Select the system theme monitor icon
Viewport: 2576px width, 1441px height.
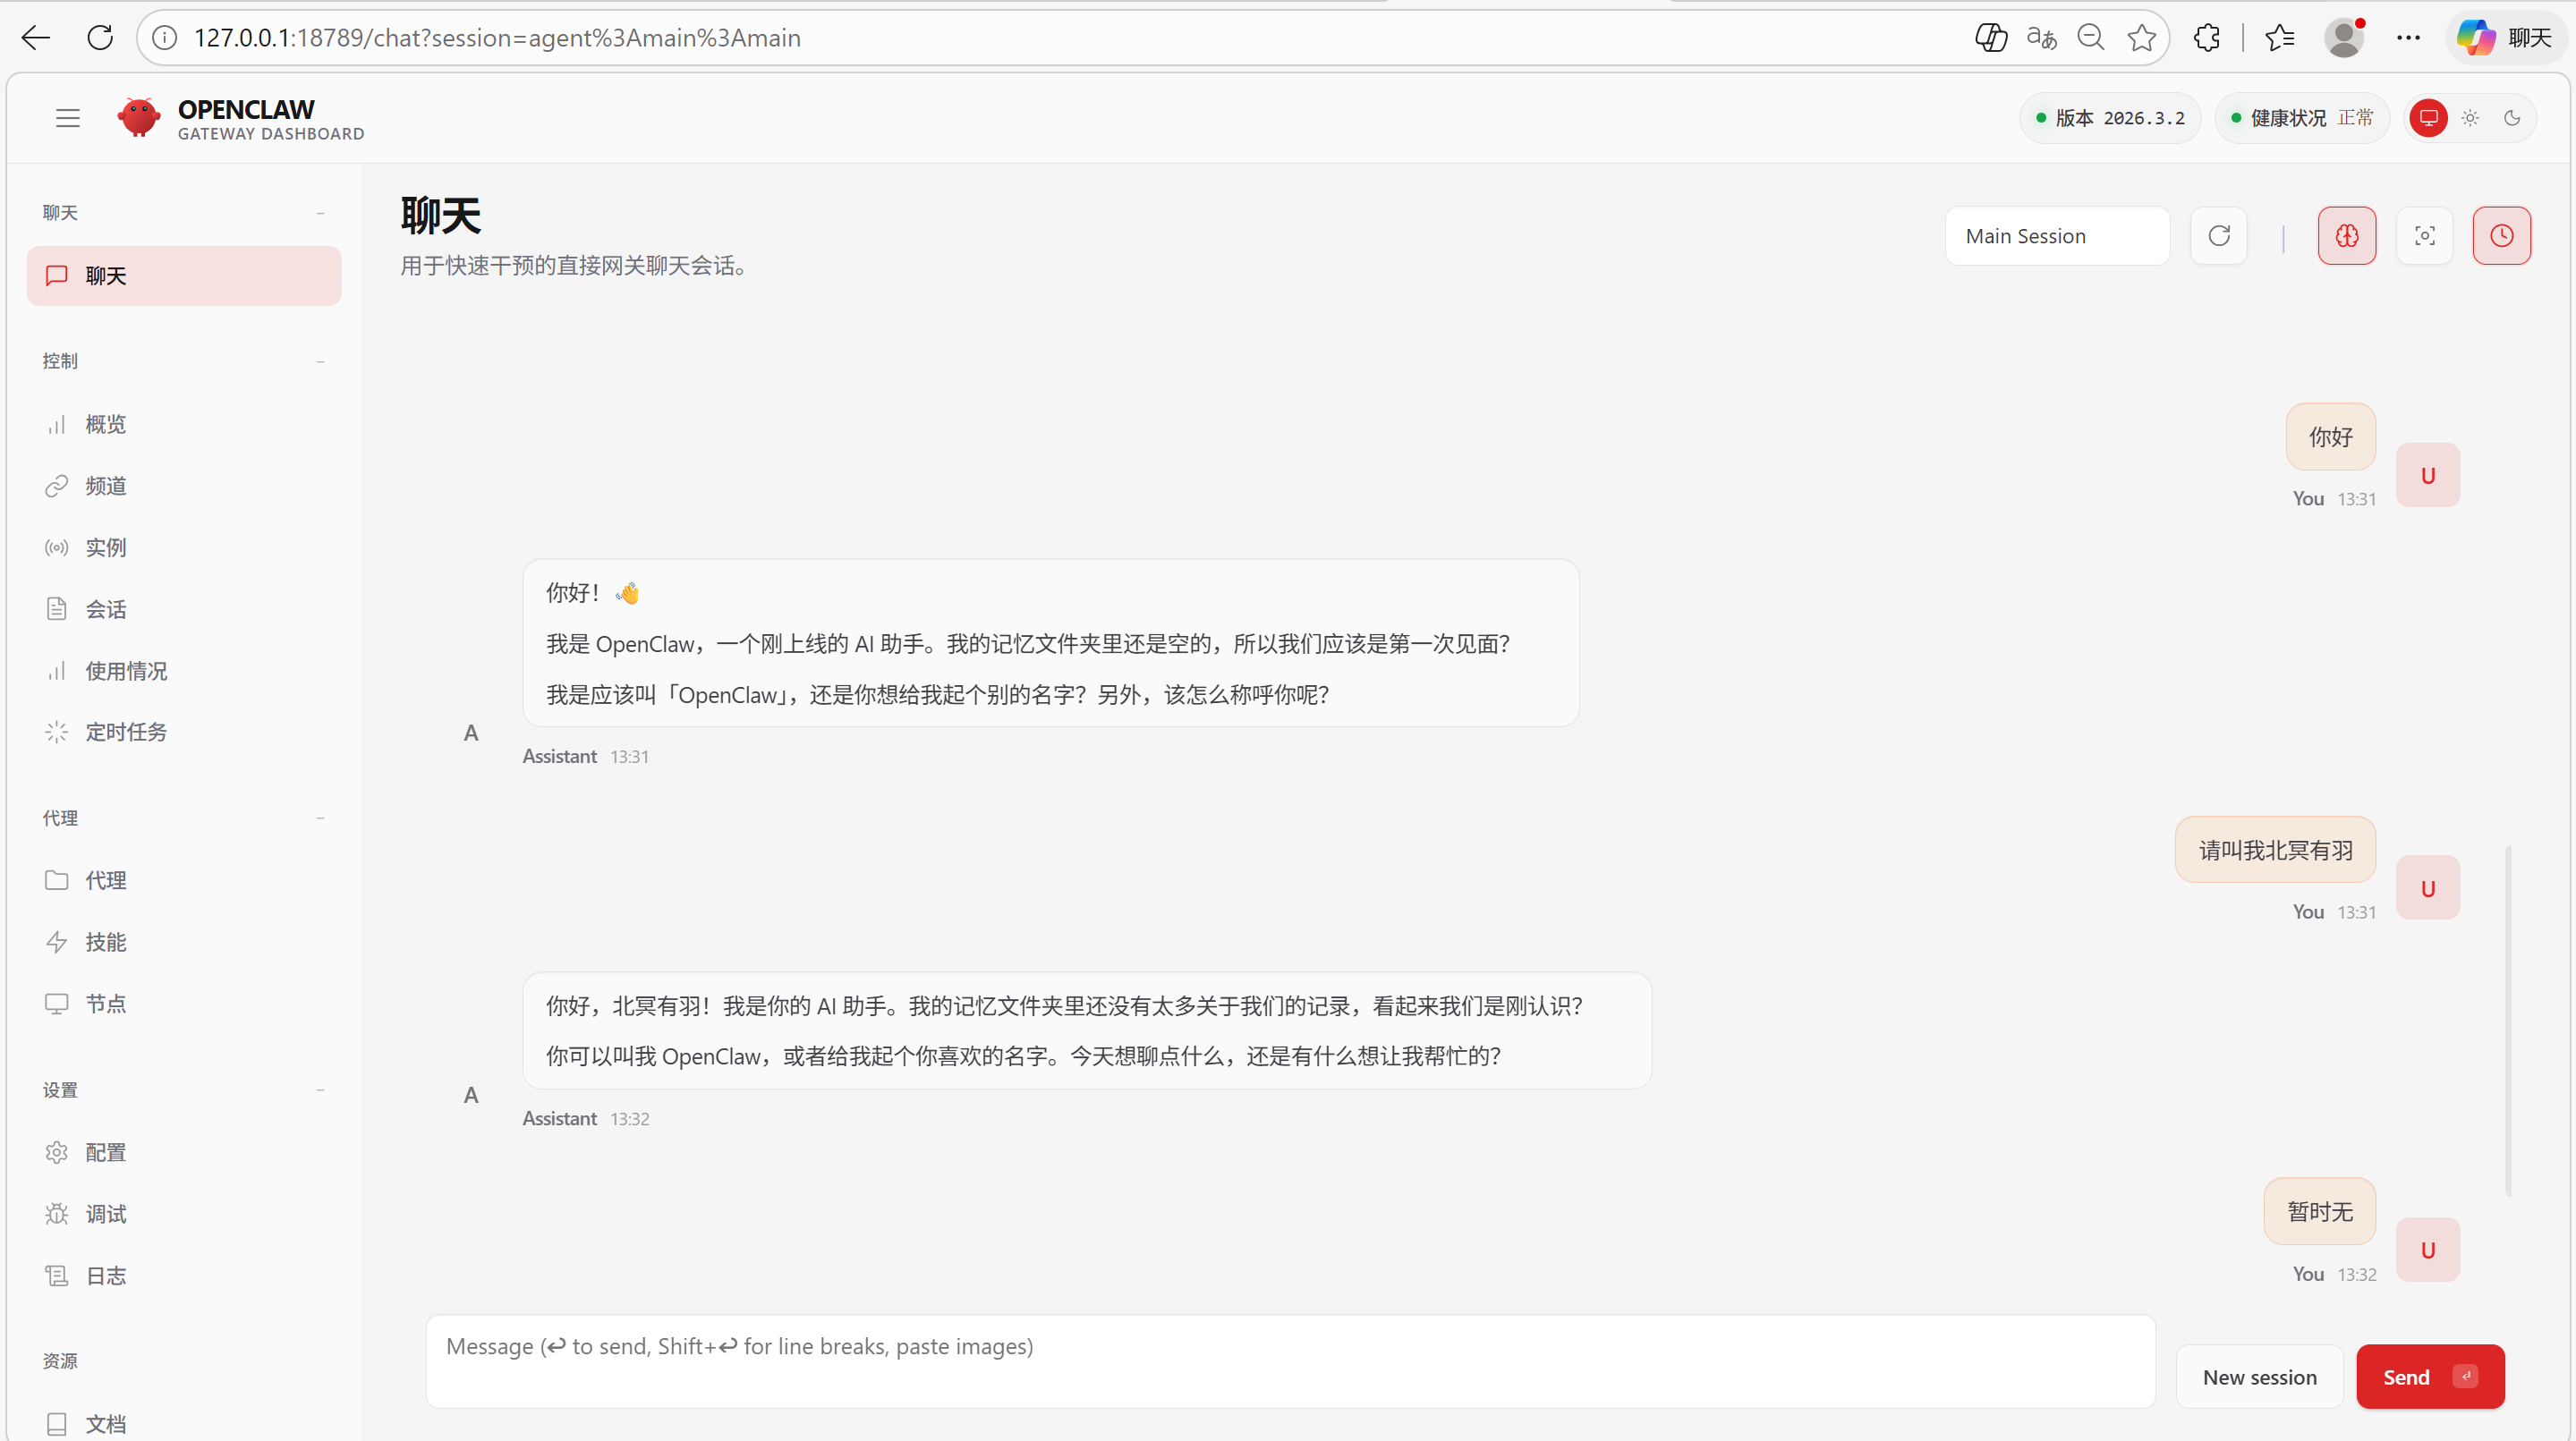(x=2428, y=118)
